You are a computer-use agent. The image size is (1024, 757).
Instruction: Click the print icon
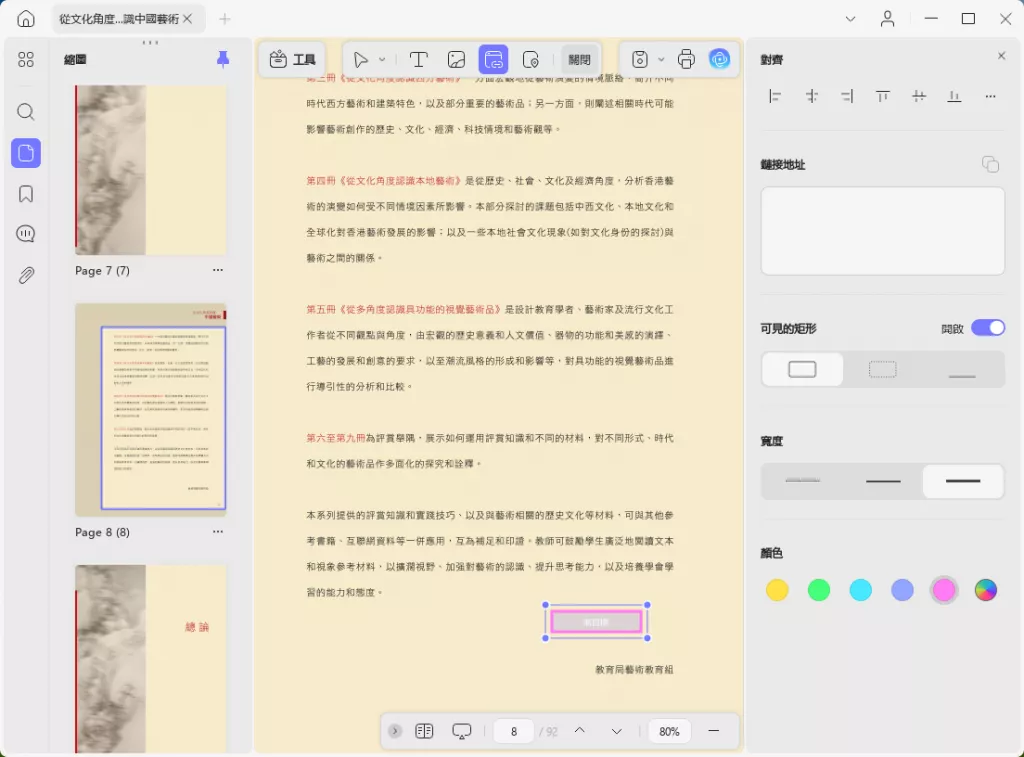point(686,59)
